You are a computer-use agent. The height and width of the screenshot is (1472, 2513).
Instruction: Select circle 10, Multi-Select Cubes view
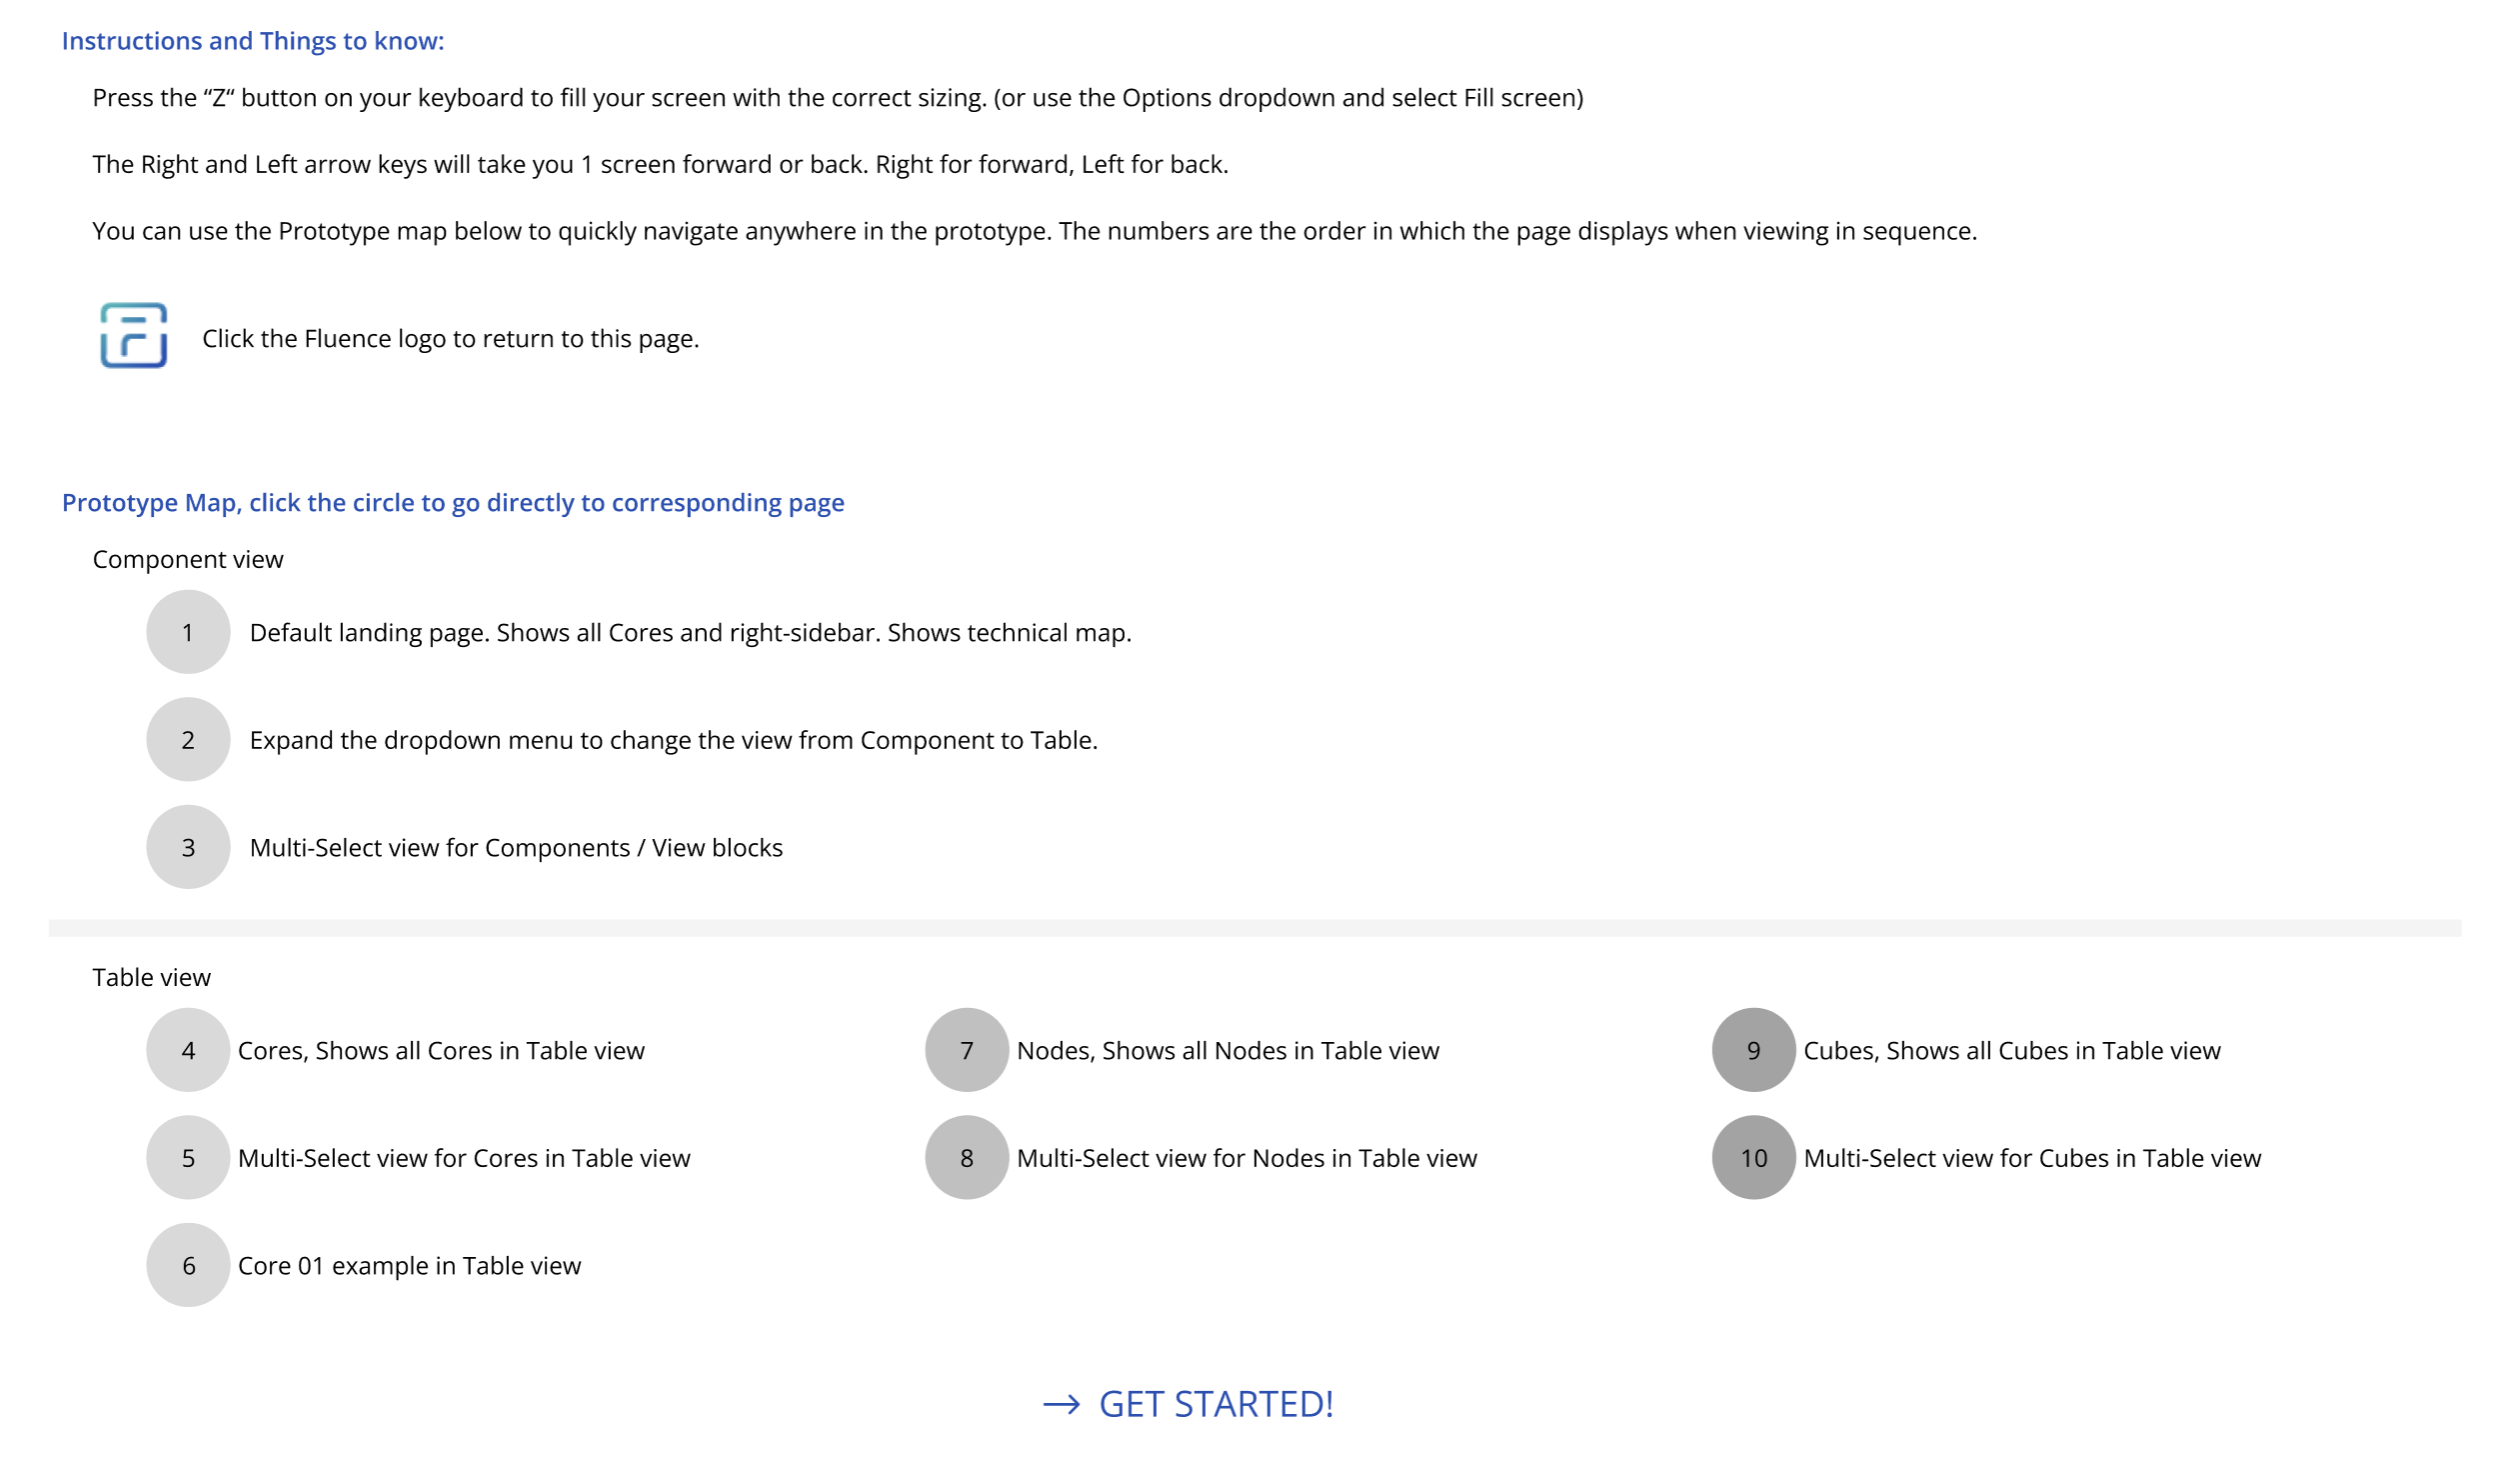tap(1754, 1158)
